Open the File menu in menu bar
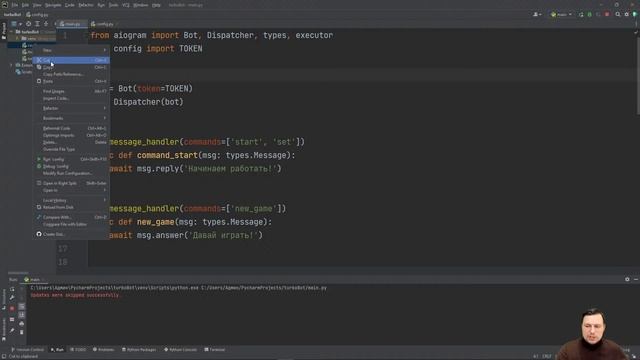The width and height of the screenshot is (640, 360). pos(15,5)
